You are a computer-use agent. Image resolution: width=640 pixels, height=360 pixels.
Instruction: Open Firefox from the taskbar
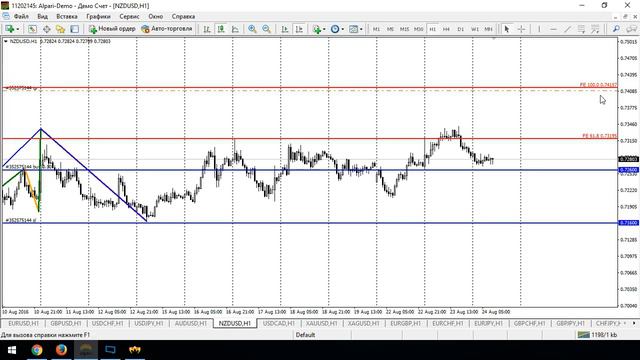[x=61, y=350]
